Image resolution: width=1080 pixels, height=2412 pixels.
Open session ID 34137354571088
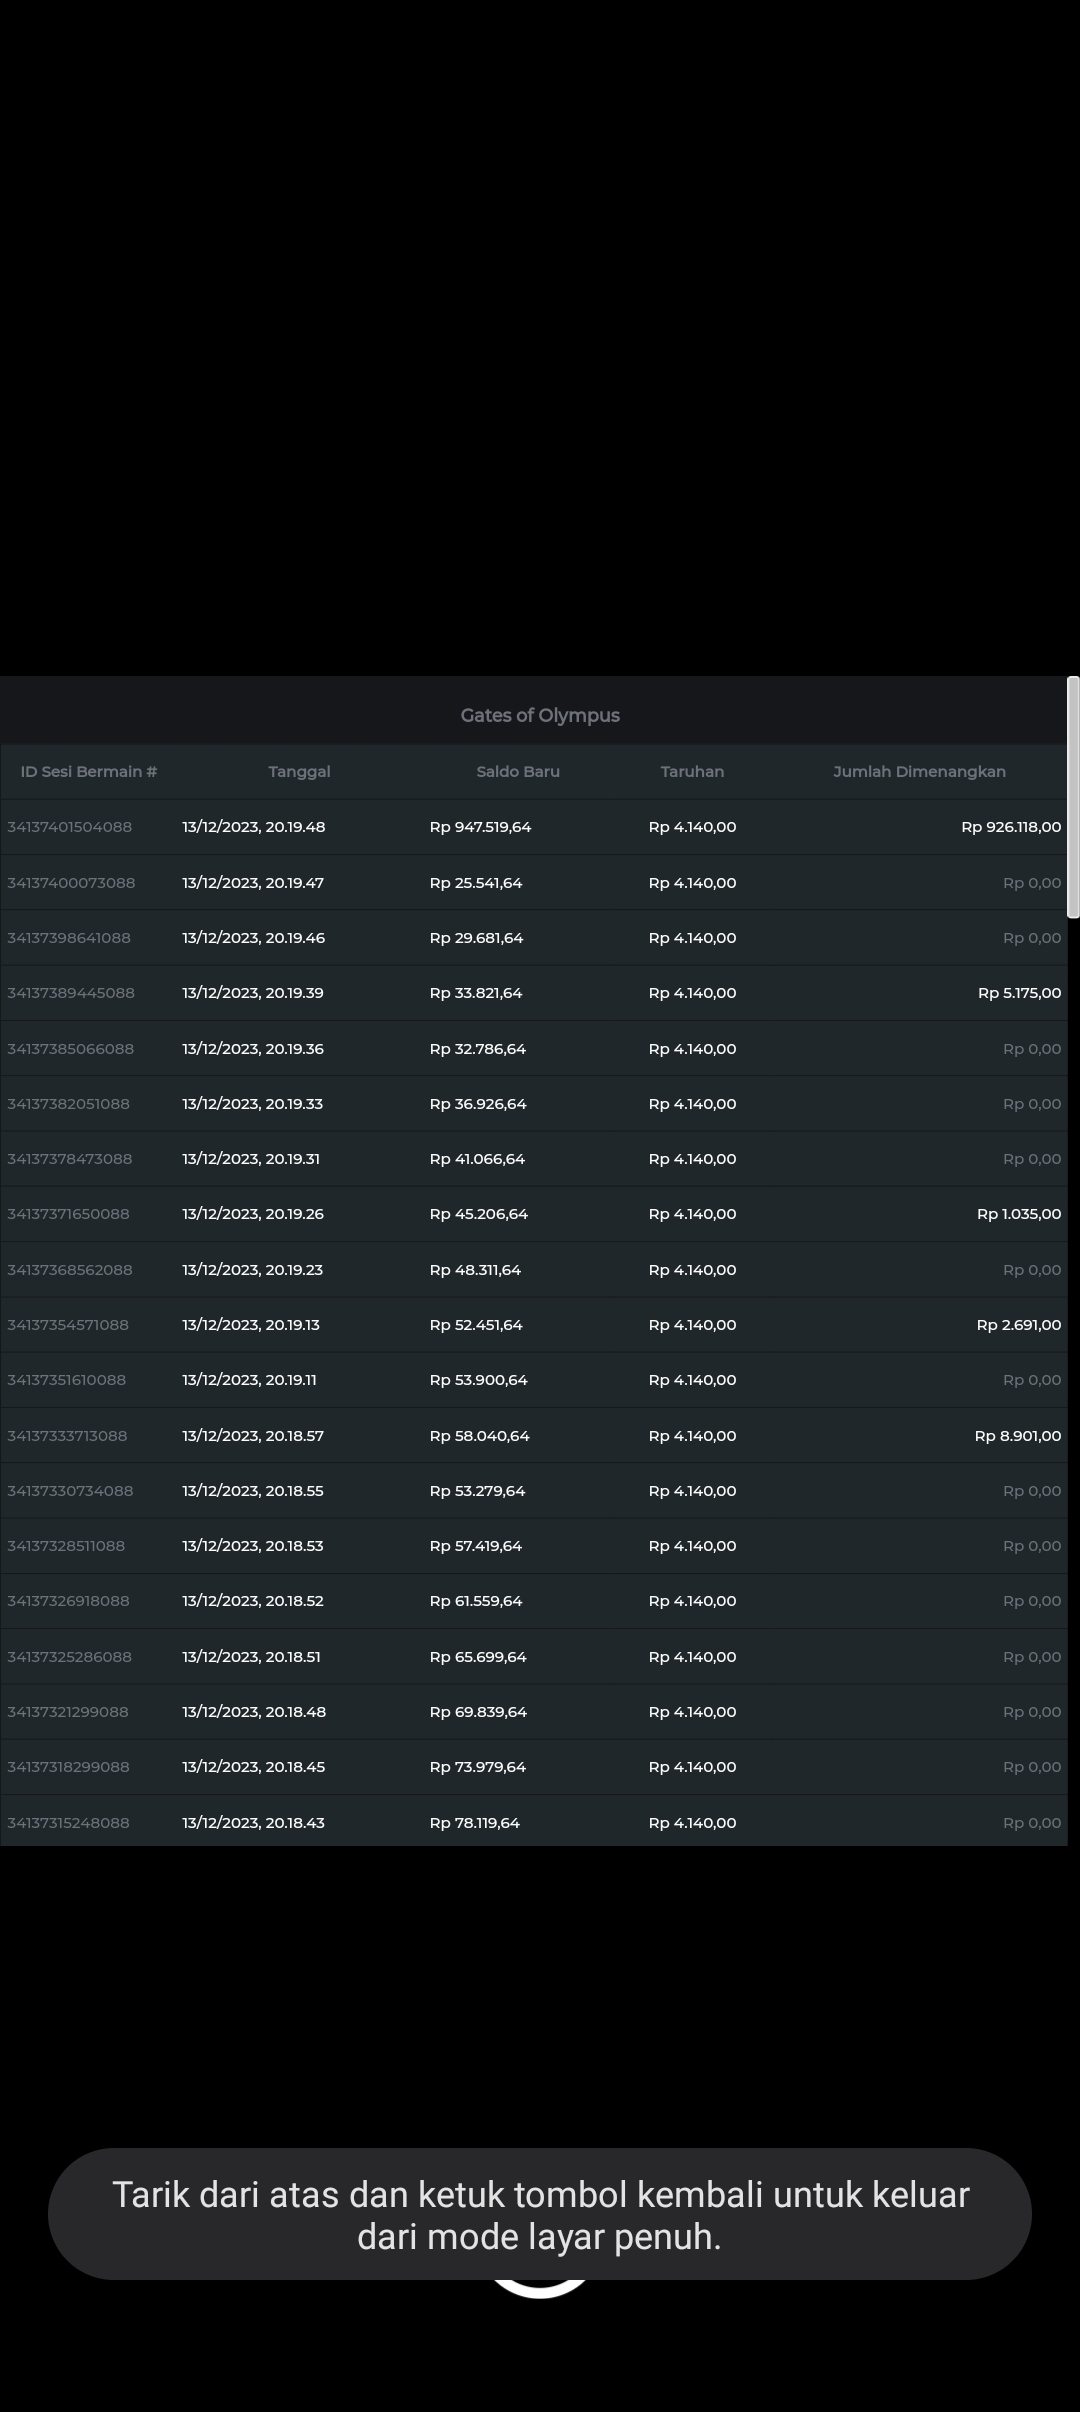pos(68,1325)
